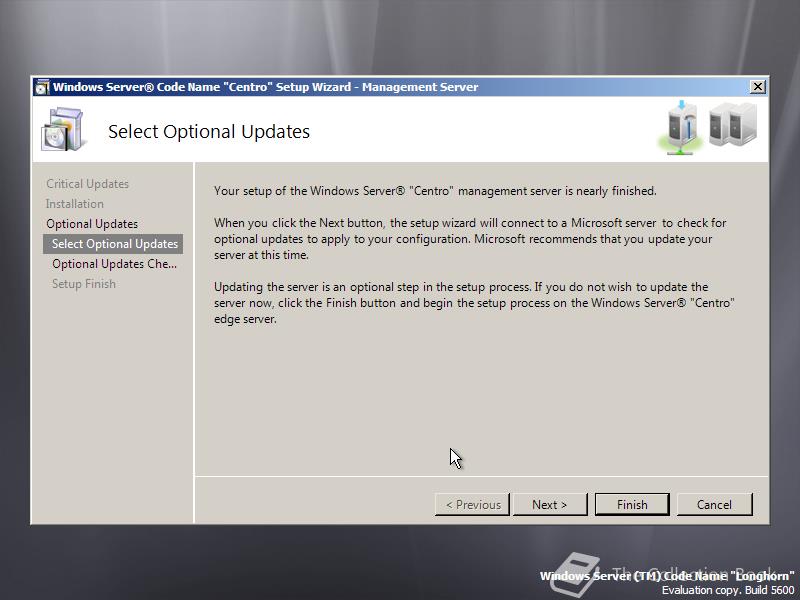Click the management server download icon

coord(682,128)
